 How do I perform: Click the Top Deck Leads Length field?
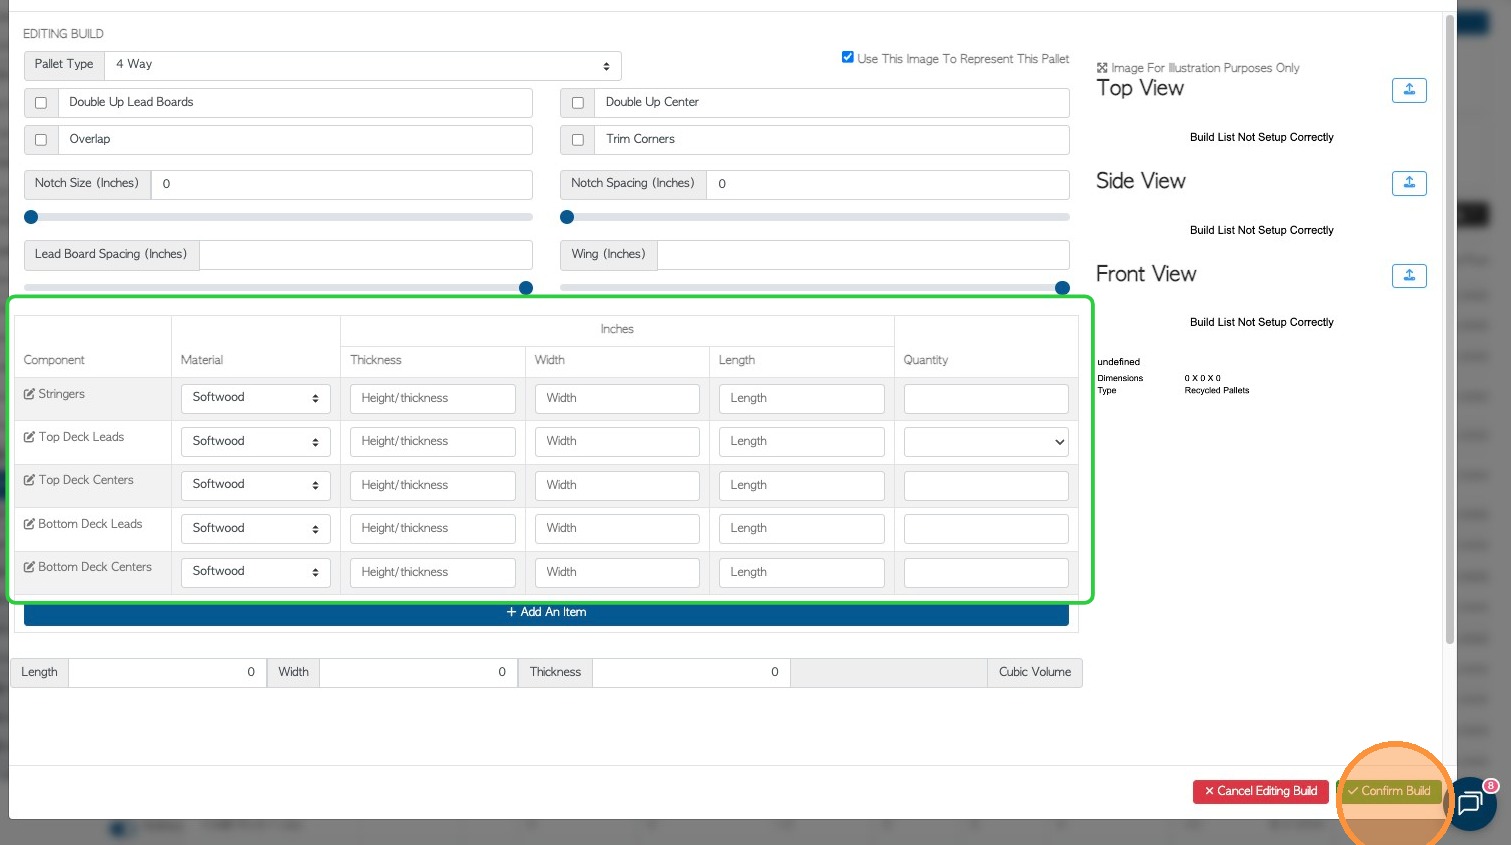[x=802, y=441]
